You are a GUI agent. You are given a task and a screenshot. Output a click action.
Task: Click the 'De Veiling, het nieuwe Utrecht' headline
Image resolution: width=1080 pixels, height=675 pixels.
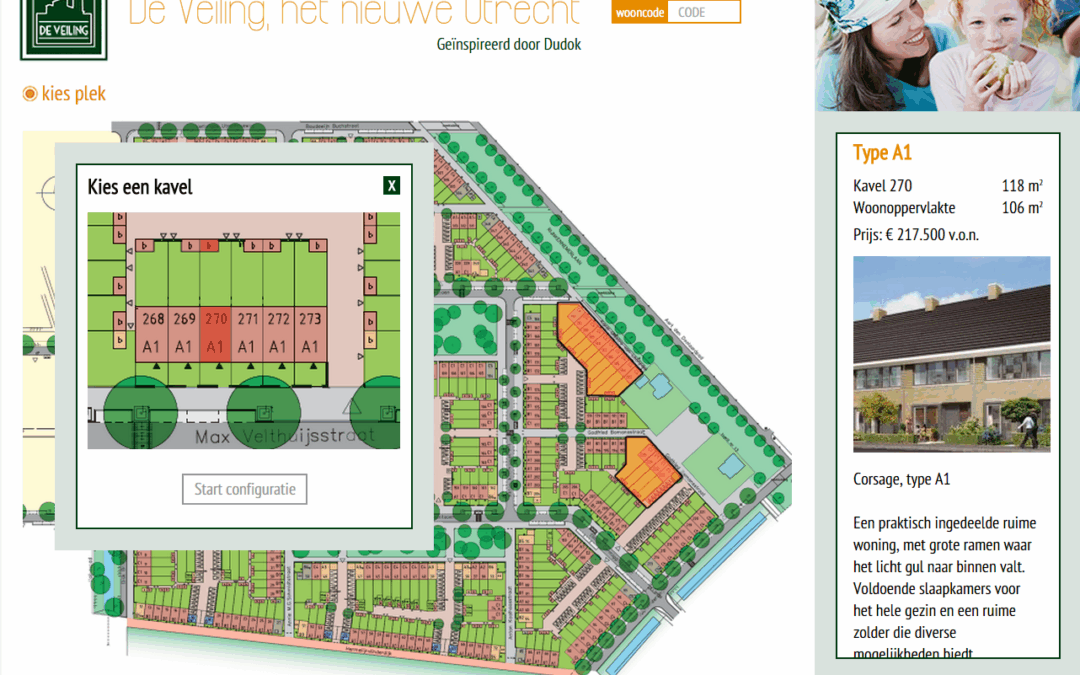click(354, 14)
